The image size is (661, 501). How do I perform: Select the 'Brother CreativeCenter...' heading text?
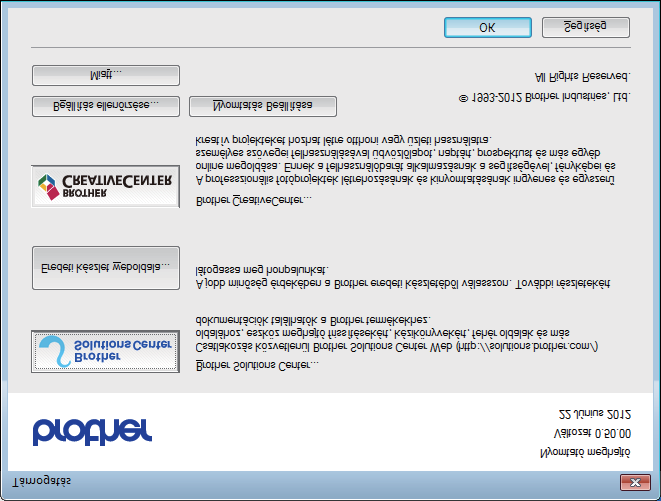(254, 200)
